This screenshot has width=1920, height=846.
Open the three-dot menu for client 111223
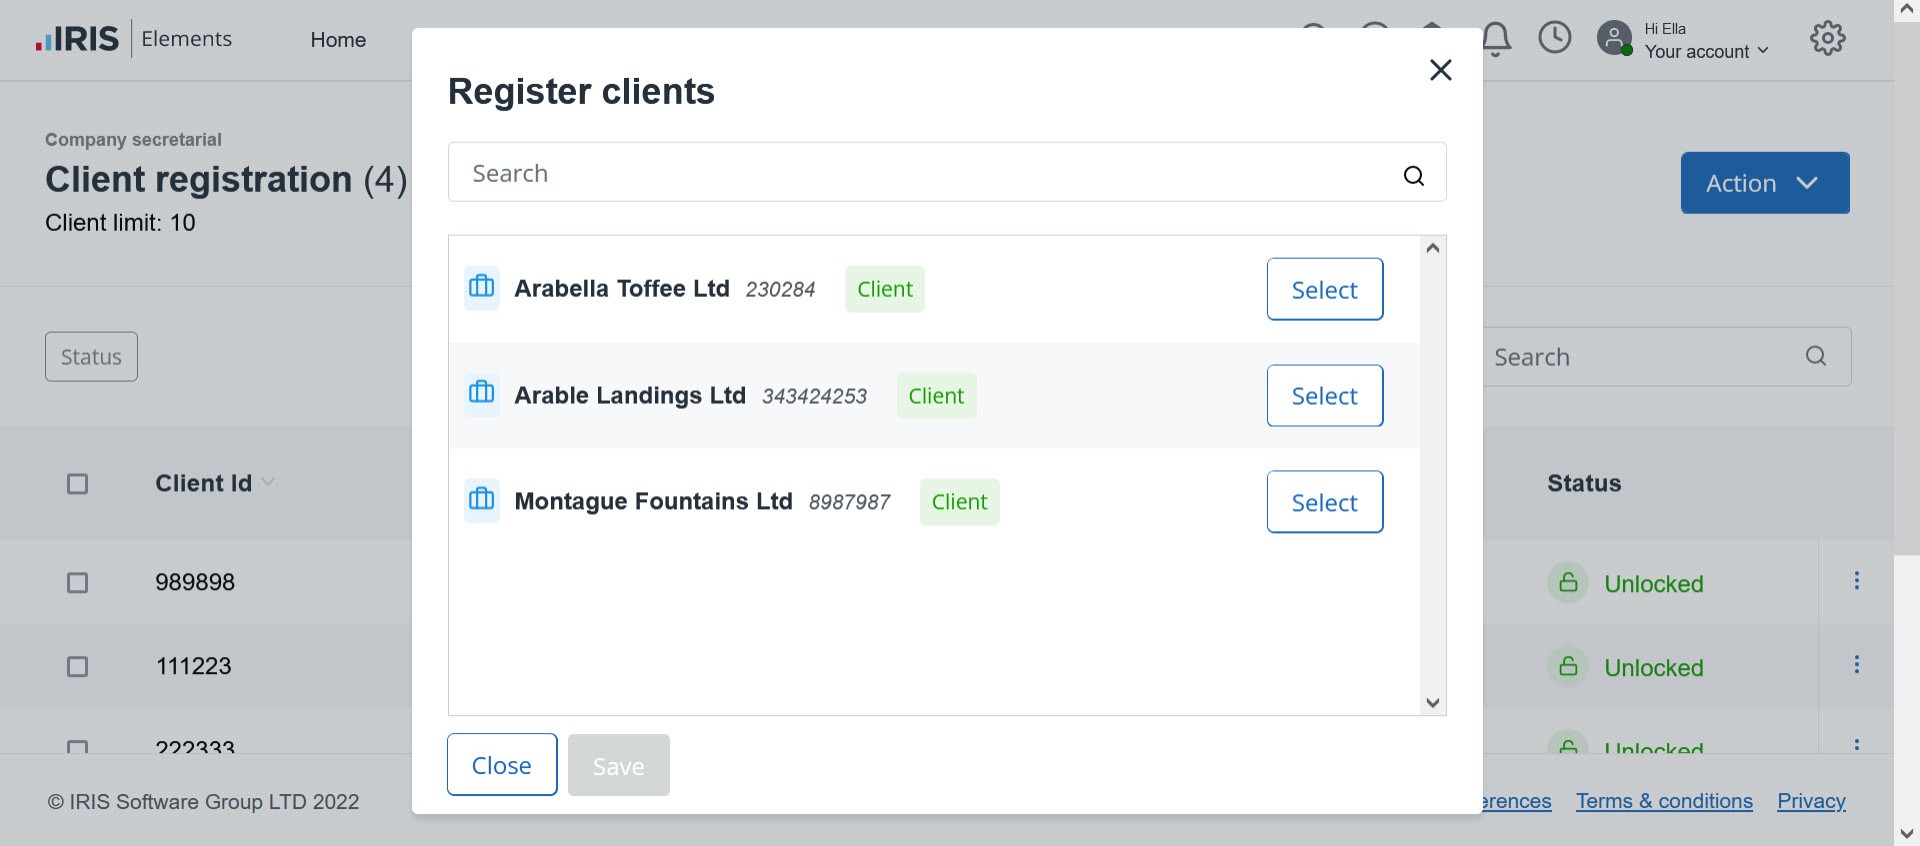(1856, 665)
